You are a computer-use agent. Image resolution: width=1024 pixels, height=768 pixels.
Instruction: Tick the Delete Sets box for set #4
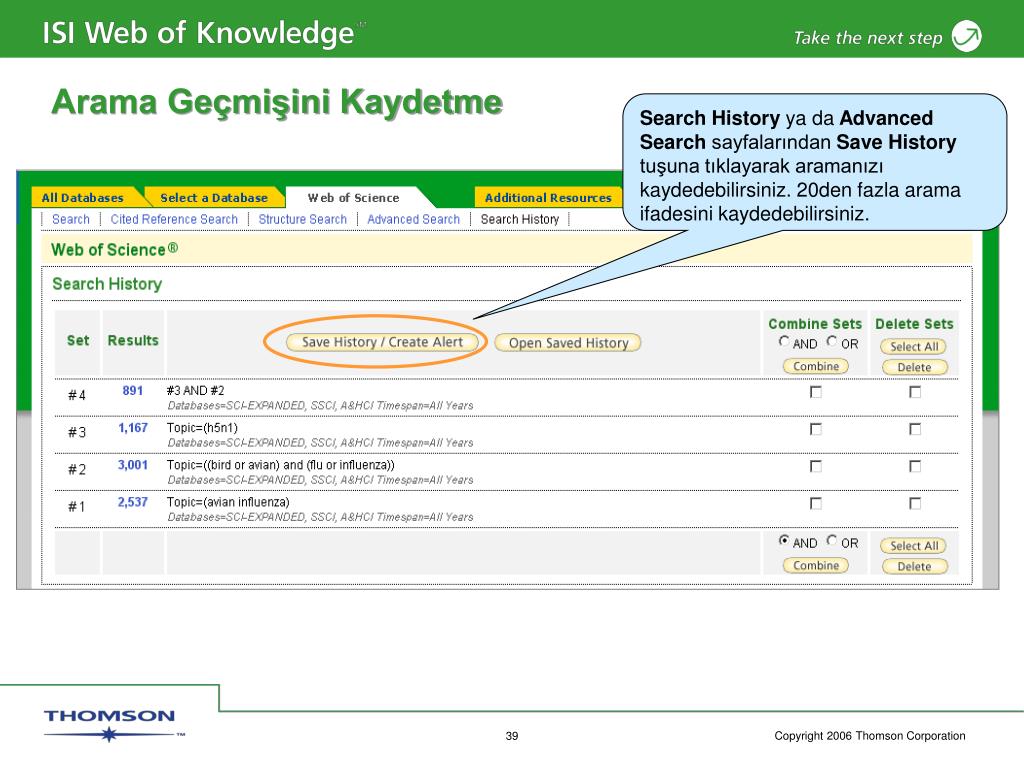click(x=915, y=392)
